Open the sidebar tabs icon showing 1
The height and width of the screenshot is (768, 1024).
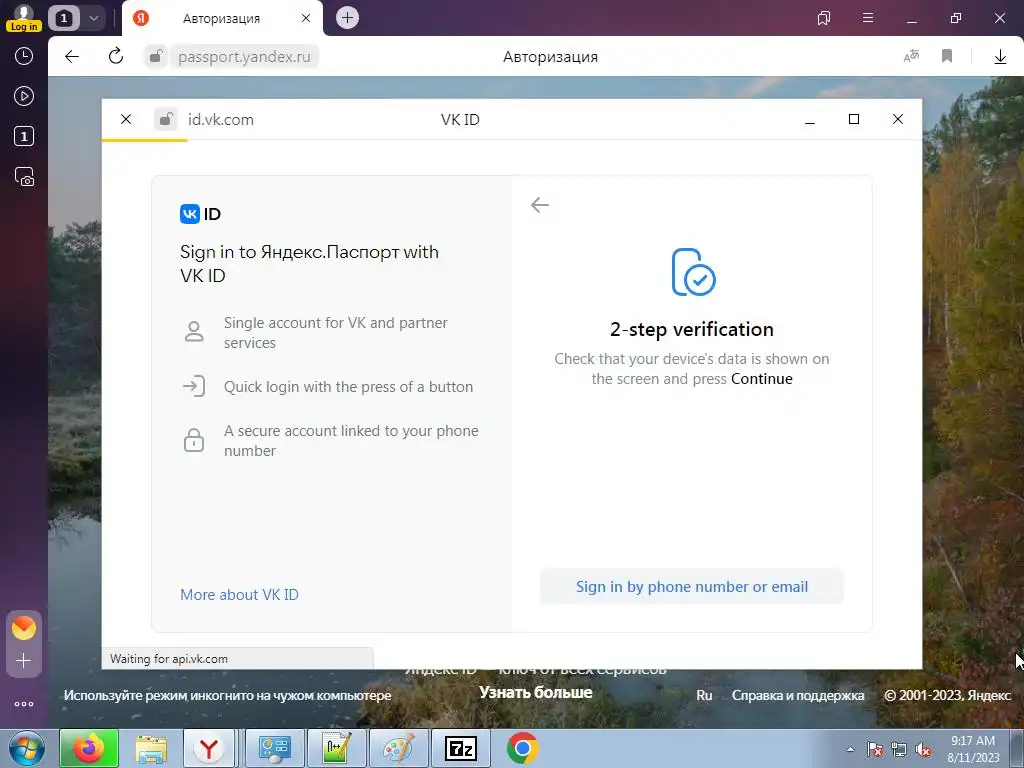24,136
